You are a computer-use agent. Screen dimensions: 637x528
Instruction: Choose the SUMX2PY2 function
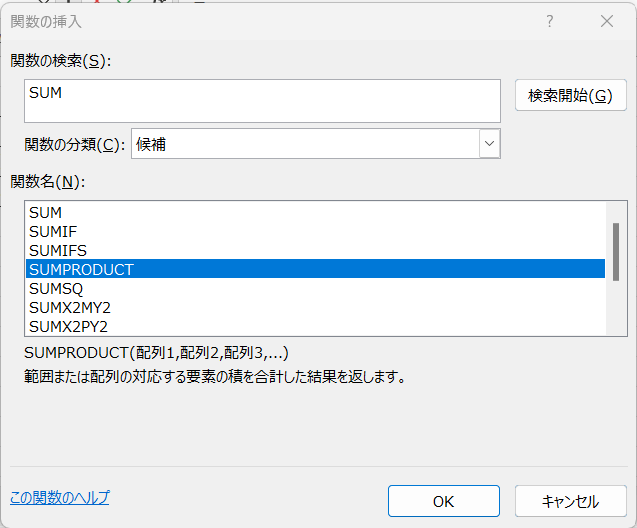pyautogui.click(x=68, y=326)
